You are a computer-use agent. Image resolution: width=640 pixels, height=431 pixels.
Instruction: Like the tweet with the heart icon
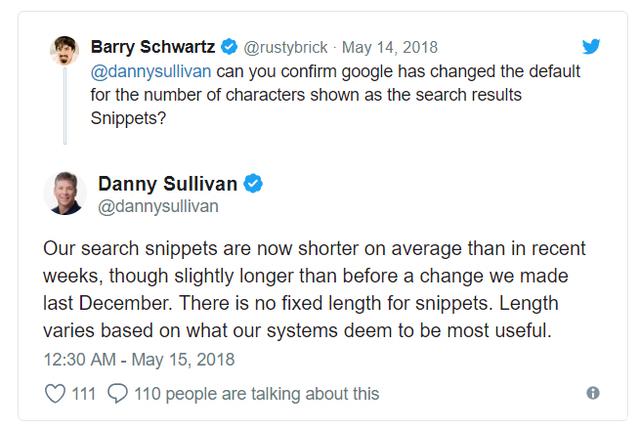coord(56,393)
